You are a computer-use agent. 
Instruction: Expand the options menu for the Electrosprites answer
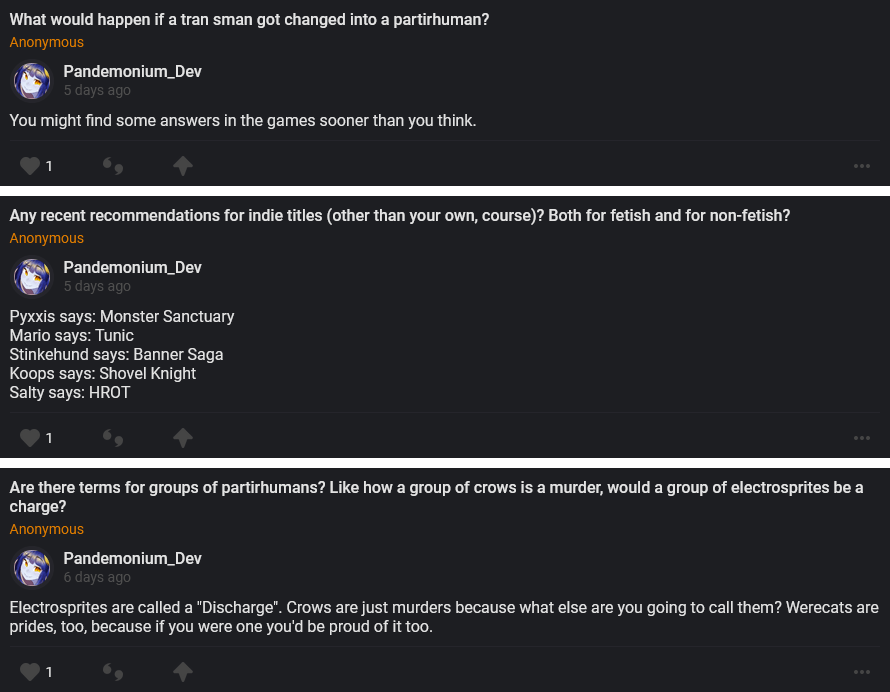tap(862, 672)
